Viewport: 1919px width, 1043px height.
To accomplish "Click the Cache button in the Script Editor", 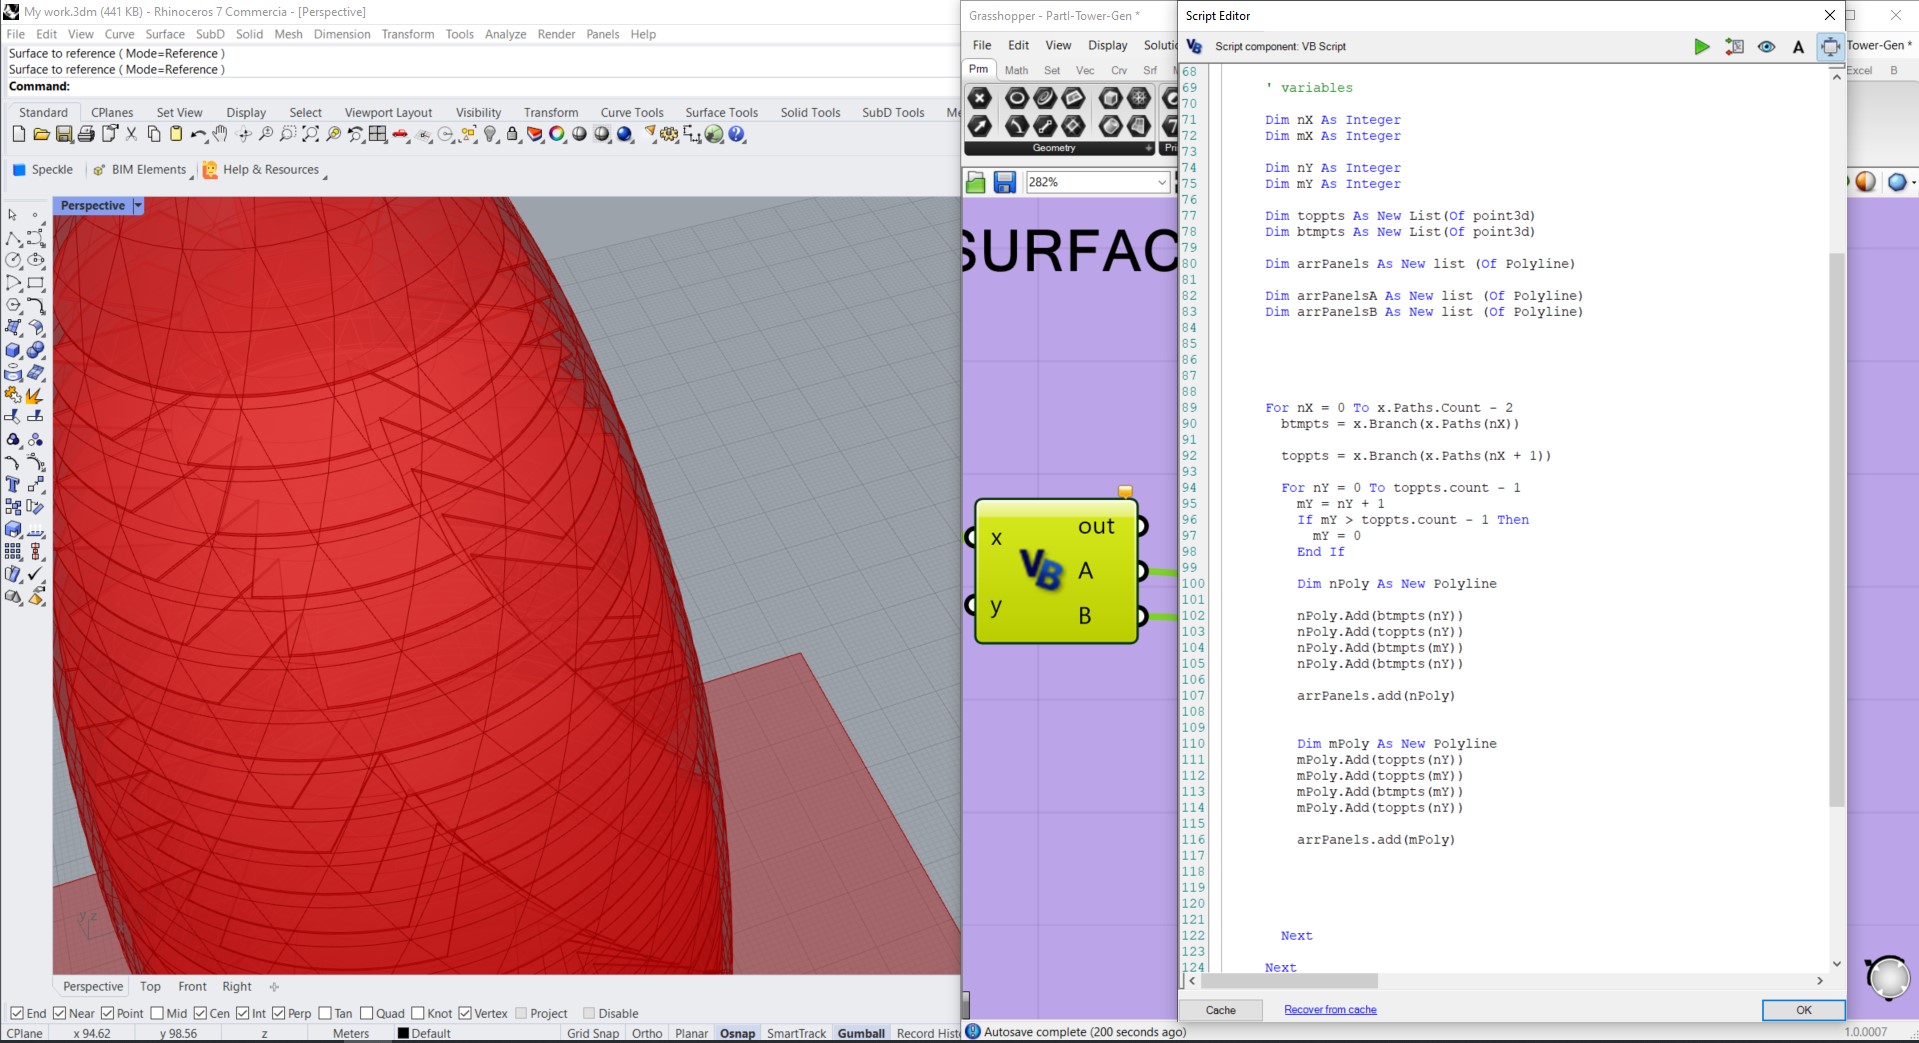I will [1220, 1010].
